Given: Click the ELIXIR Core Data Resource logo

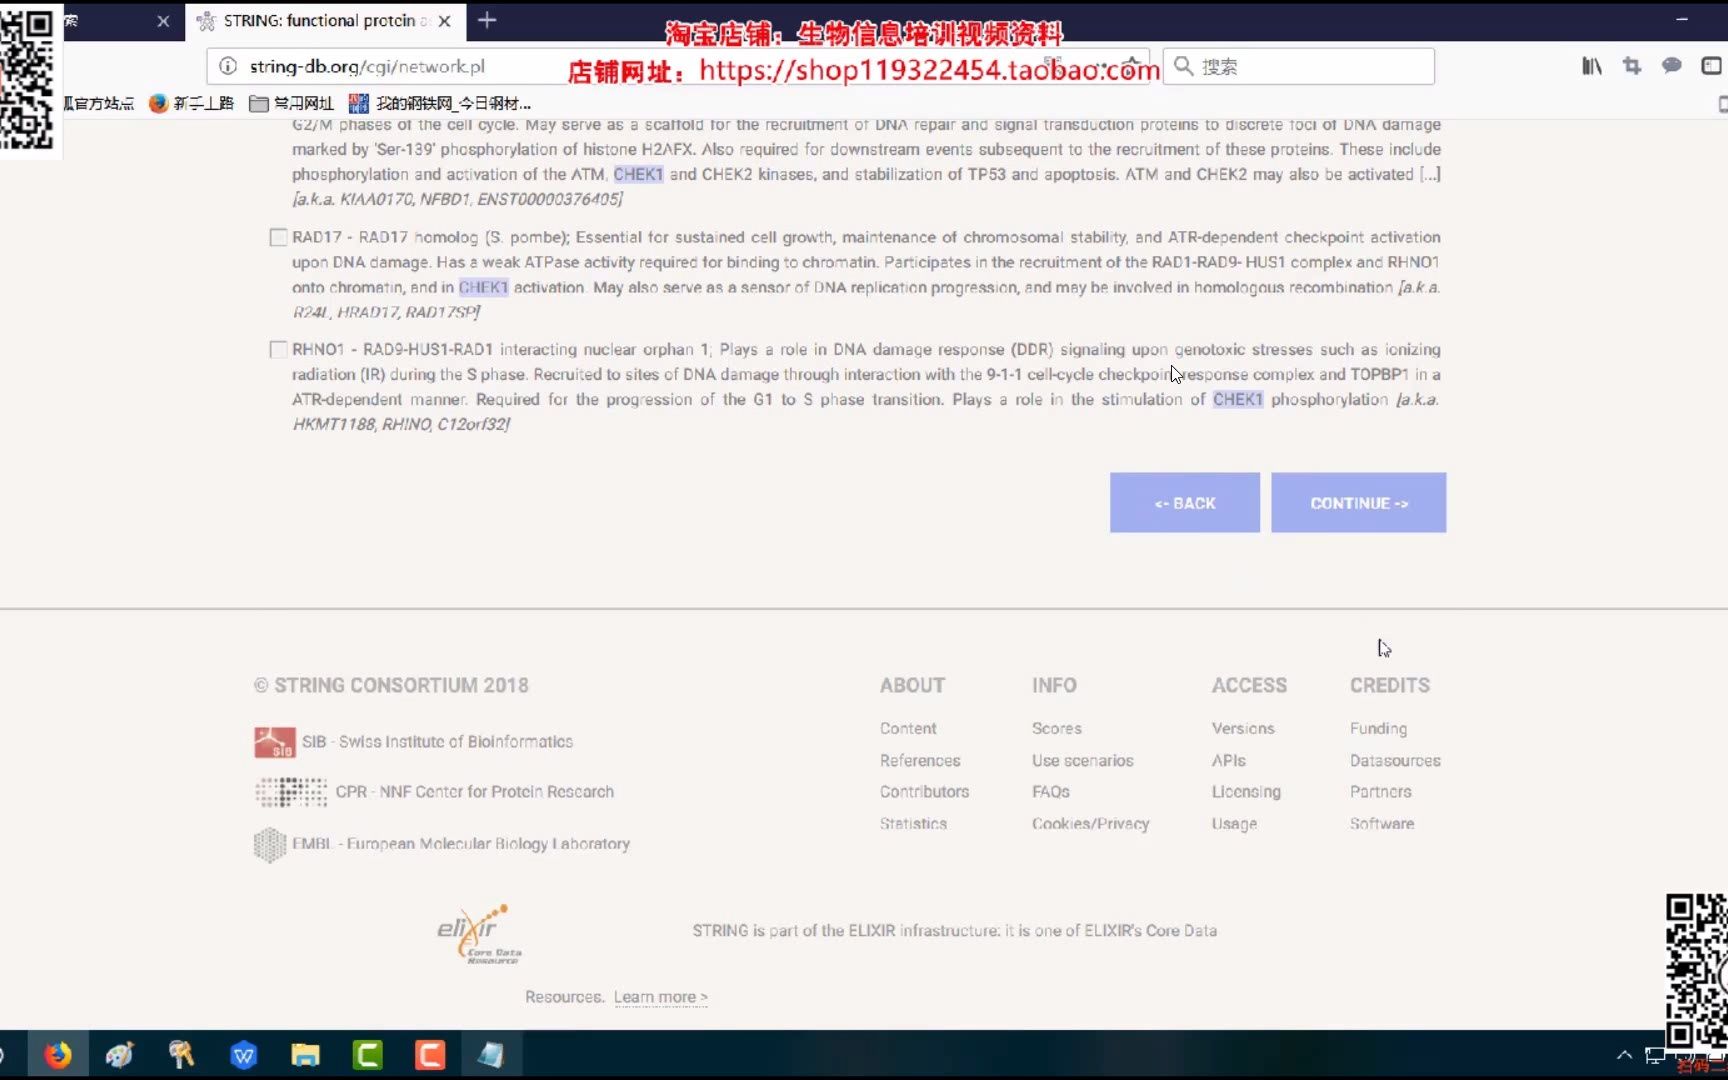Looking at the screenshot, I should point(481,935).
